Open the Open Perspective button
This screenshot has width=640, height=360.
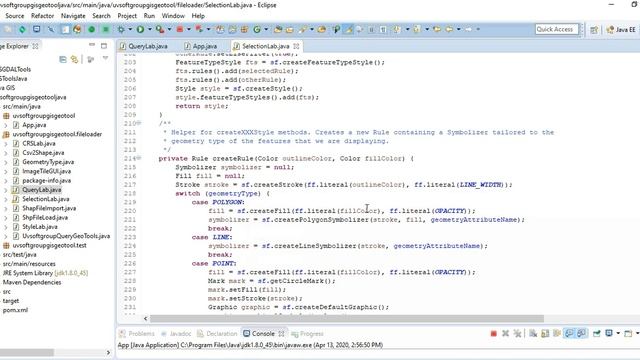point(594,29)
